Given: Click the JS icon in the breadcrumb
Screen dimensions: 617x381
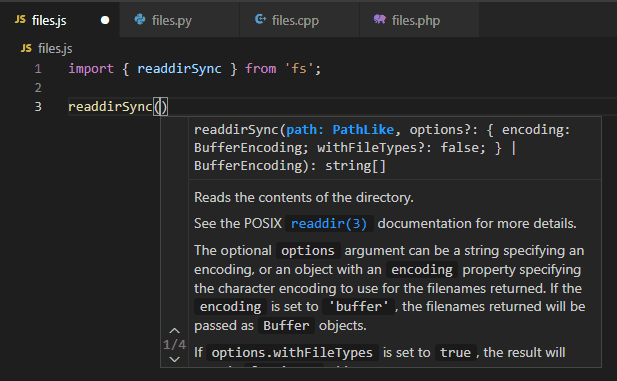Looking at the screenshot, I should (x=26, y=48).
